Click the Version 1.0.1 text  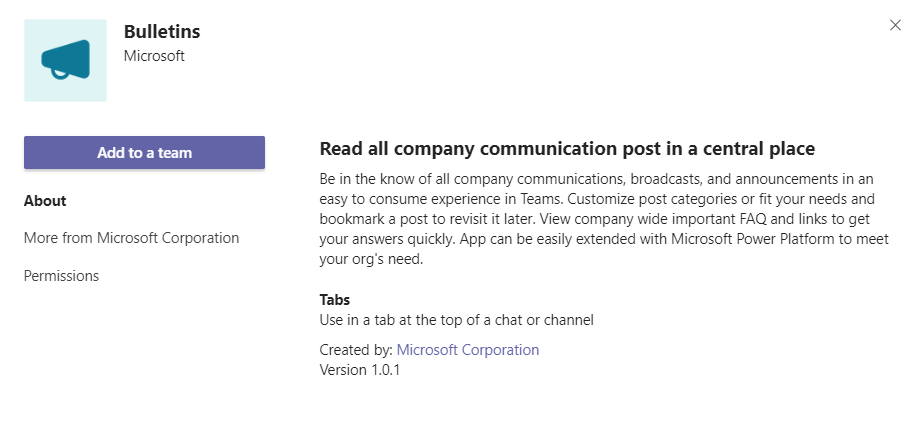point(360,369)
